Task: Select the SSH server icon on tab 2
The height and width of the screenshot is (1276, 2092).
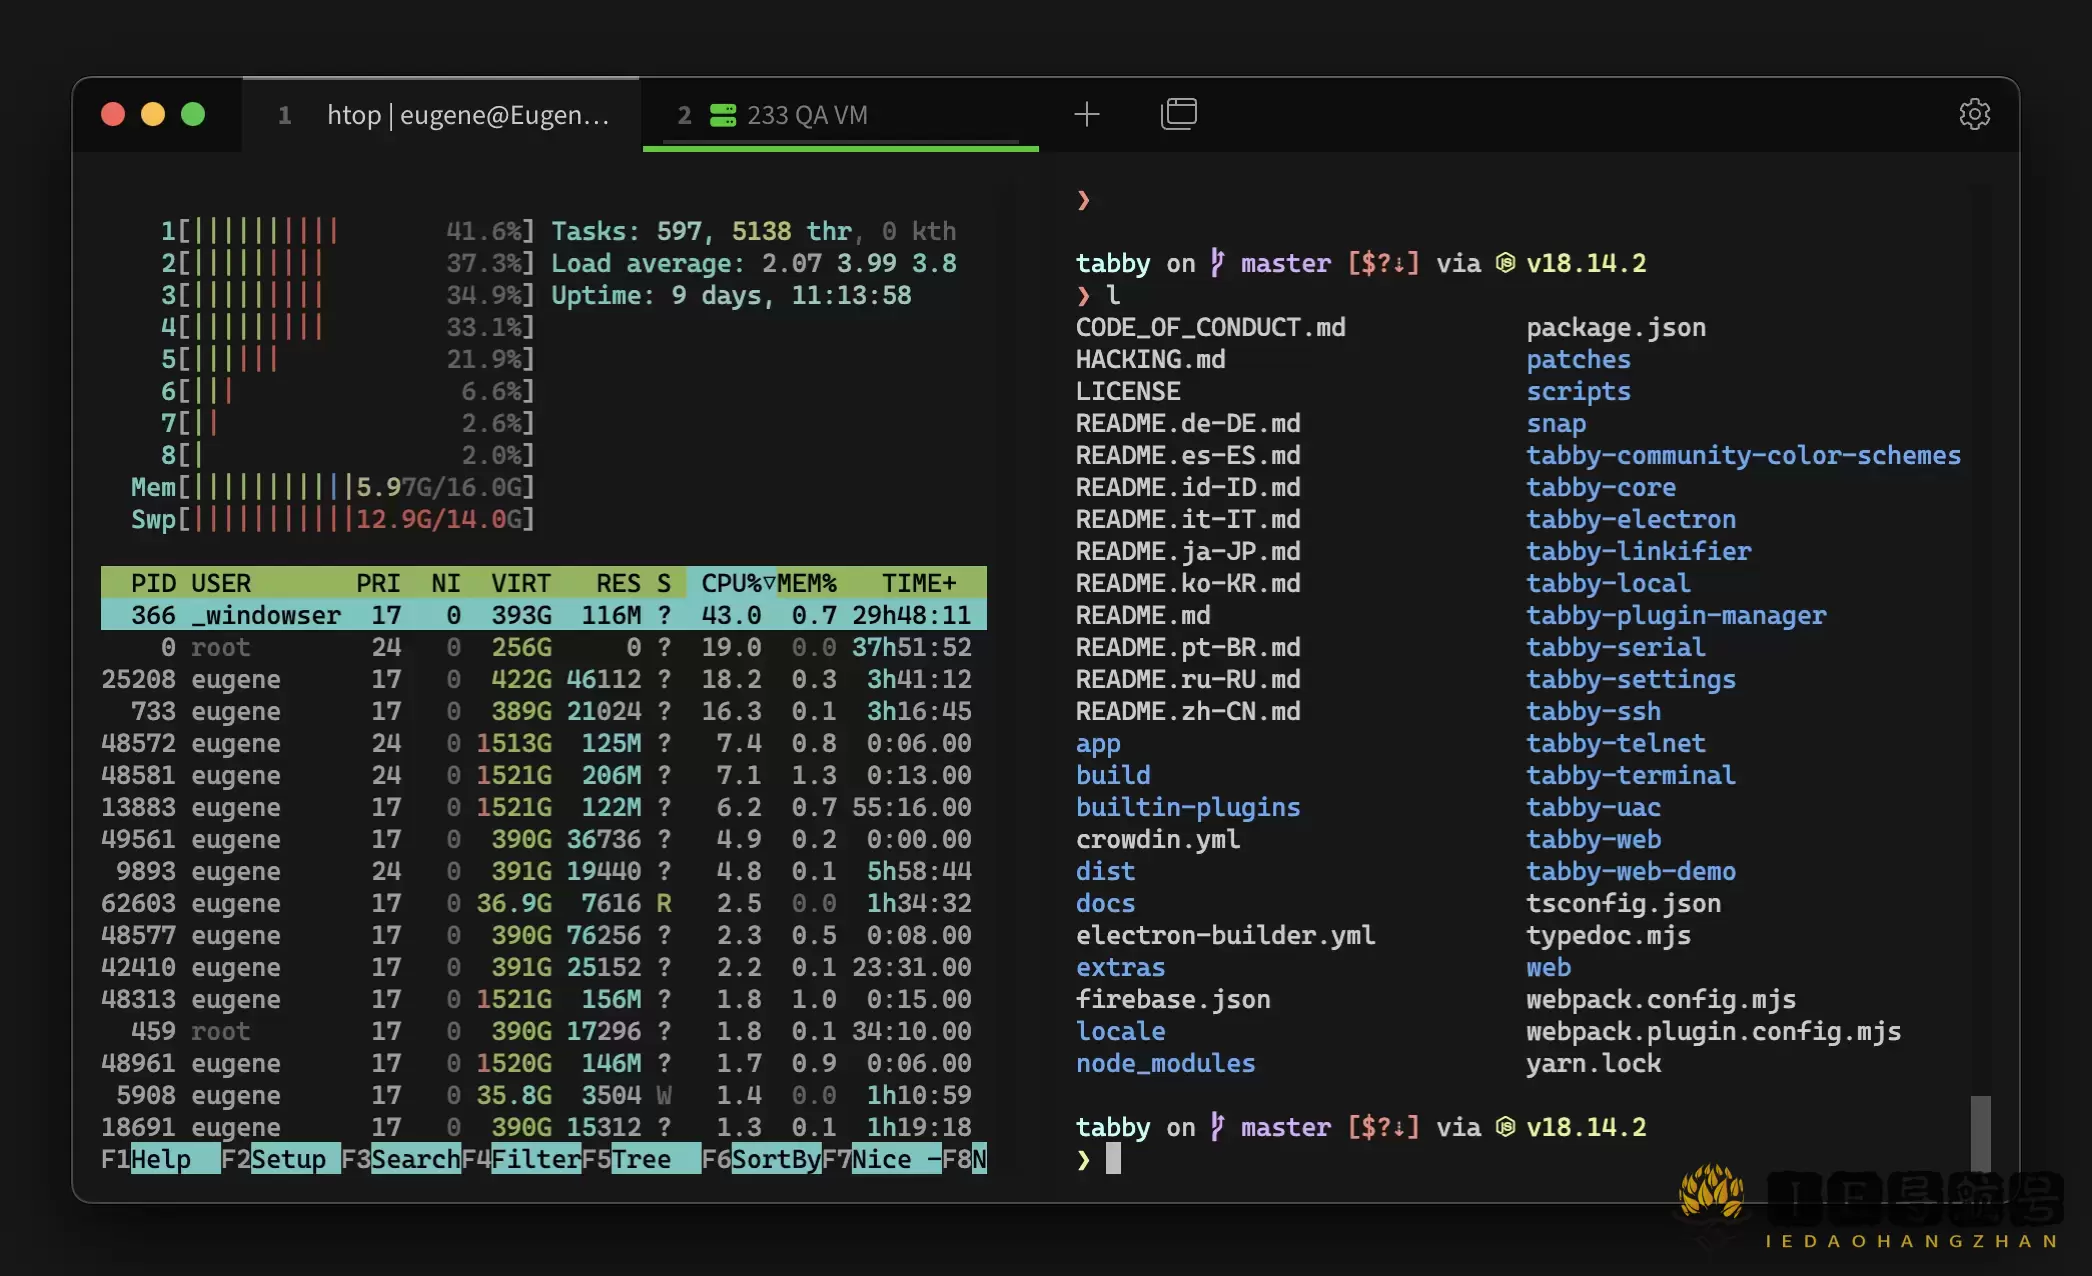Action: point(722,115)
